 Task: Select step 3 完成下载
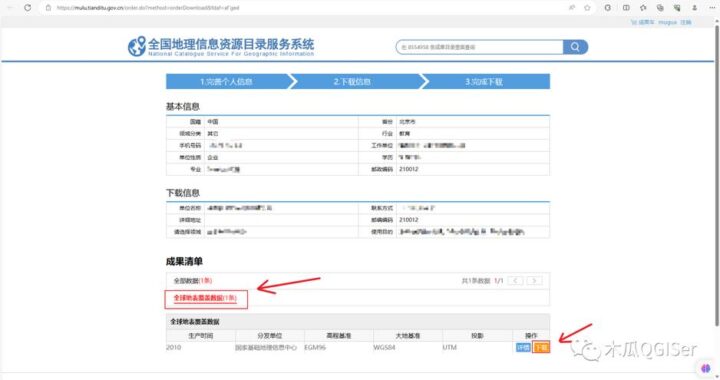(484, 82)
